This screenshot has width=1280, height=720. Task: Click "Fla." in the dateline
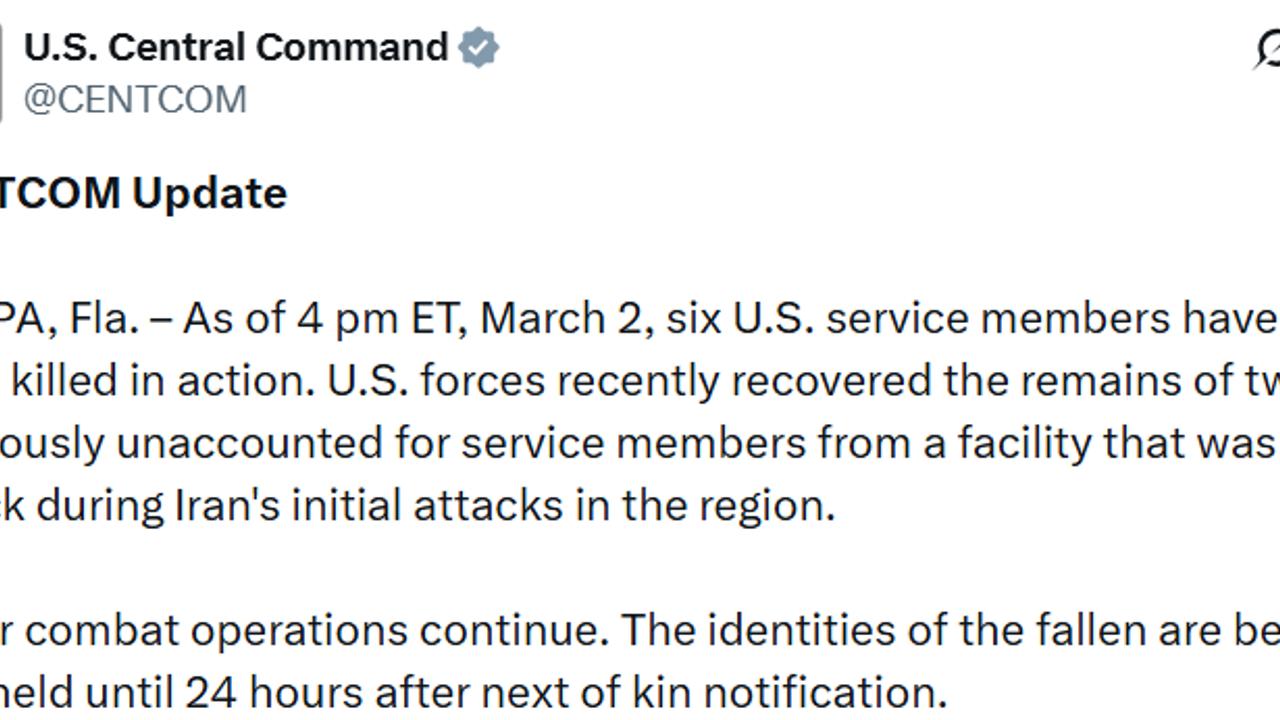(104, 319)
